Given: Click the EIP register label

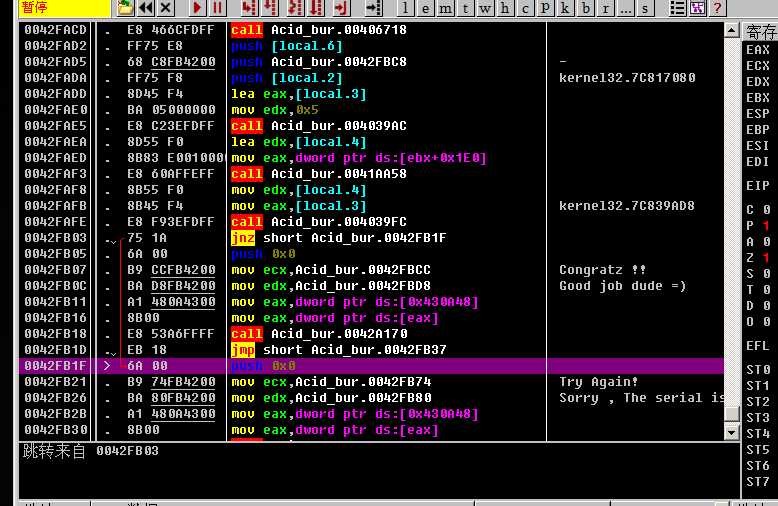Looking at the screenshot, I should click(758, 186).
